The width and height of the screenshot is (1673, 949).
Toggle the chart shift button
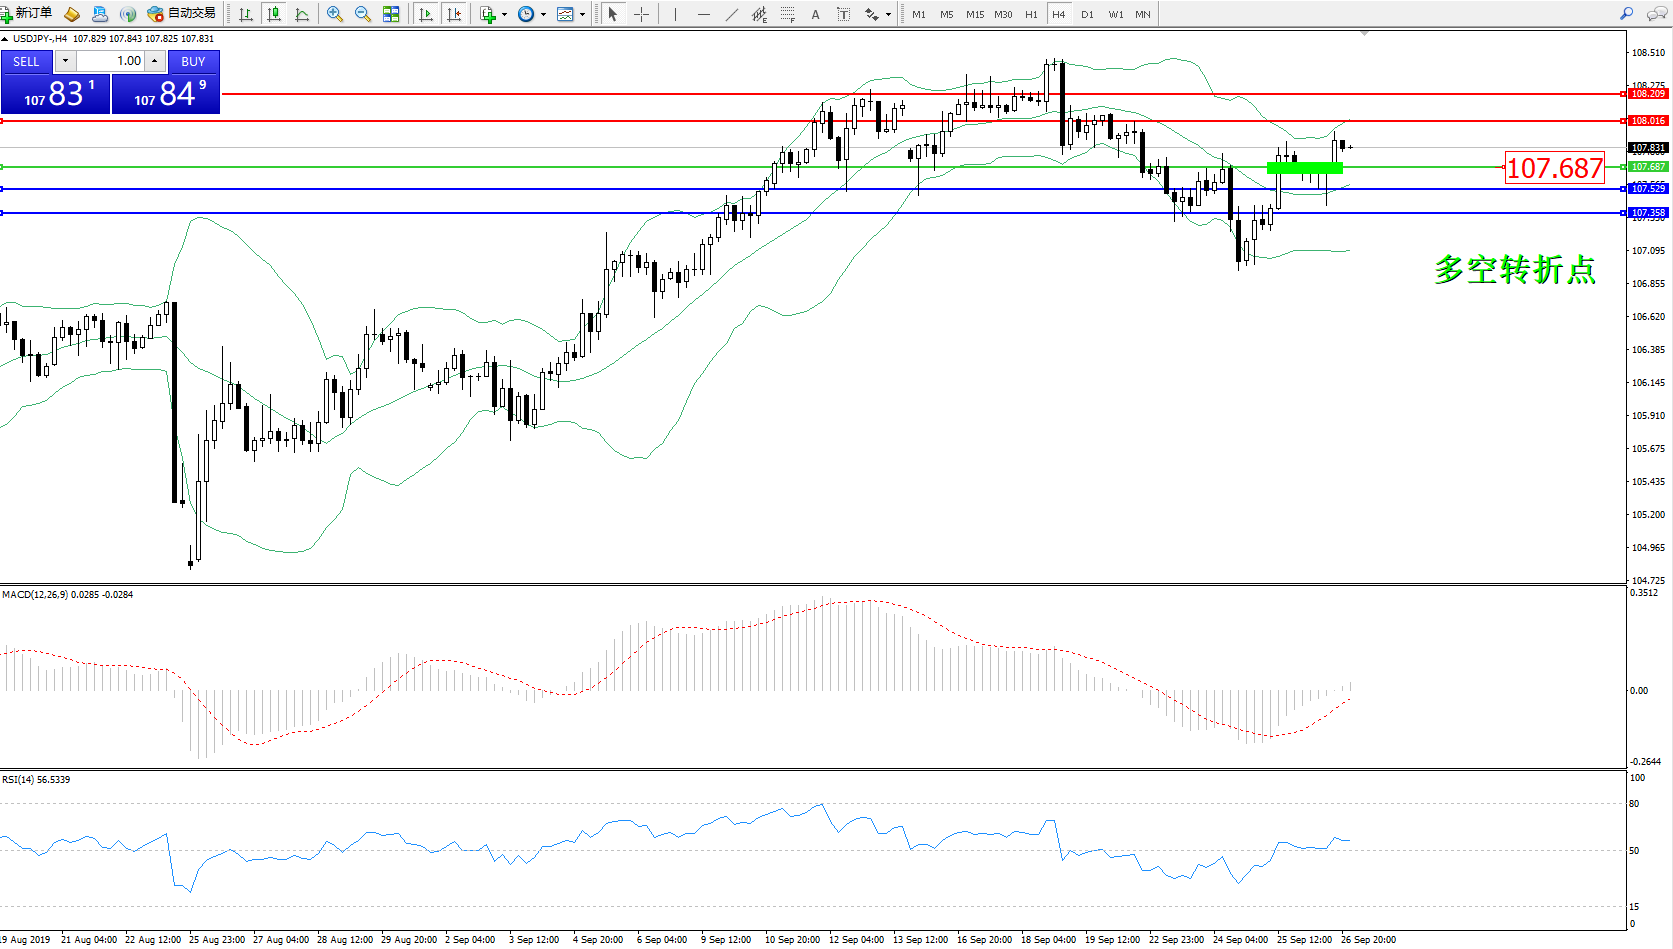454,14
